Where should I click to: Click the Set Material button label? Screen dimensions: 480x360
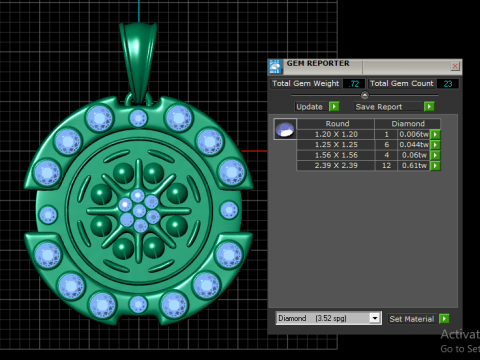tap(412, 319)
